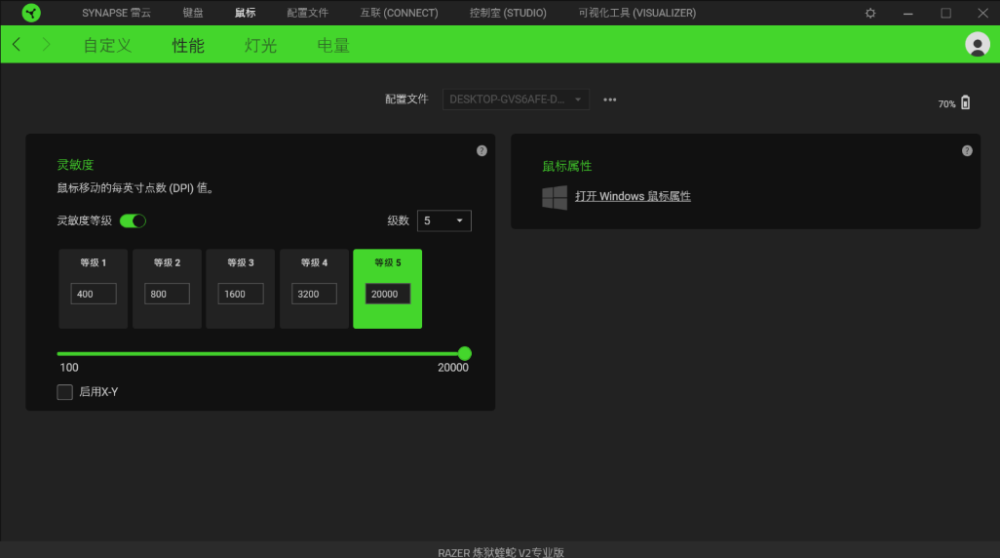
Task: Go forward with the right arrow
Action: (46, 45)
